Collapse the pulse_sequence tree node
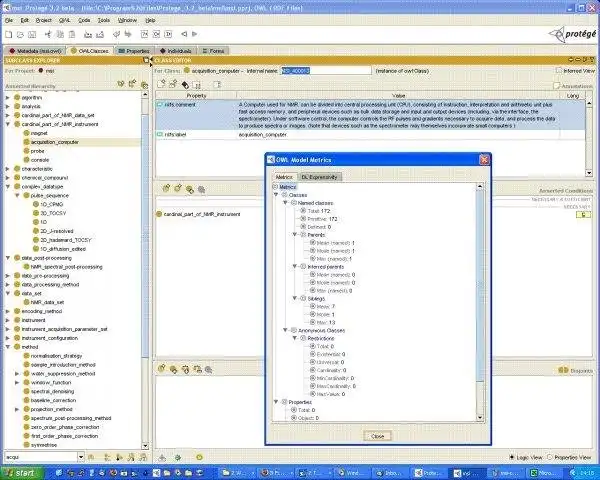The width and height of the screenshot is (600, 480). pos(17,195)
